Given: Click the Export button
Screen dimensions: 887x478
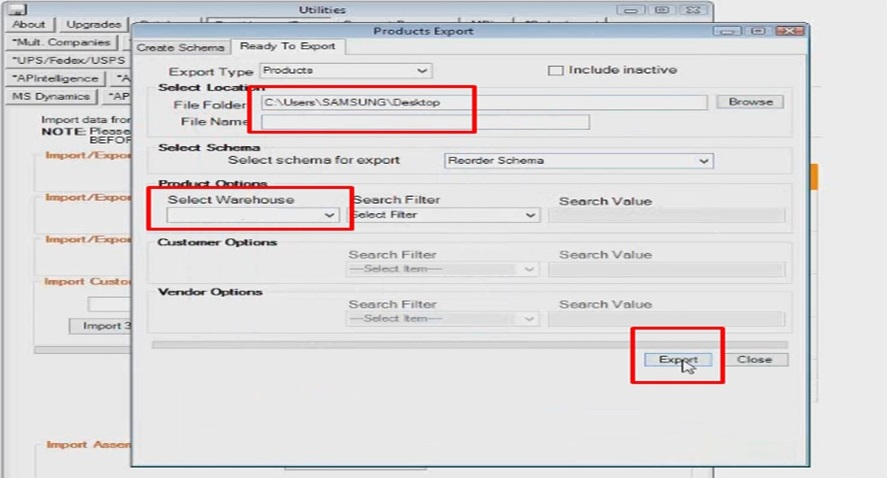Looking at the screenshot, I should pyautogui.click(x=678, y=360).
